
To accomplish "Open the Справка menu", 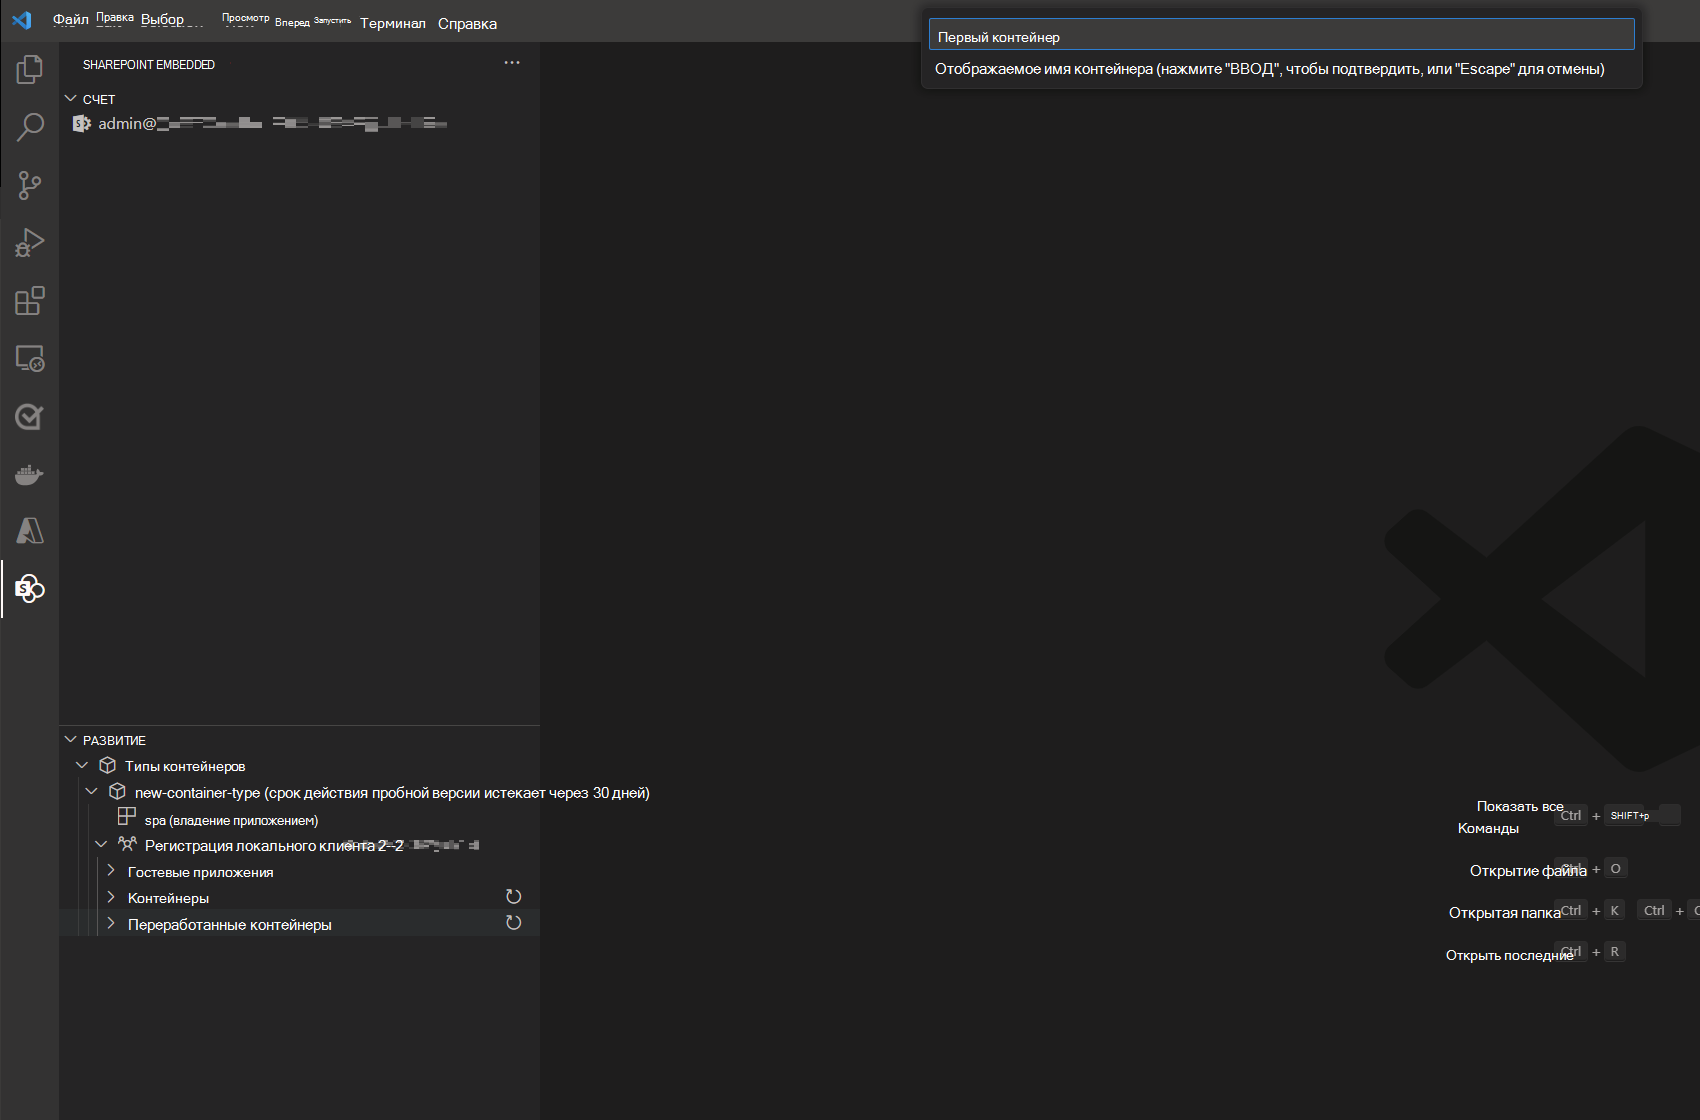I will point(467,23).
